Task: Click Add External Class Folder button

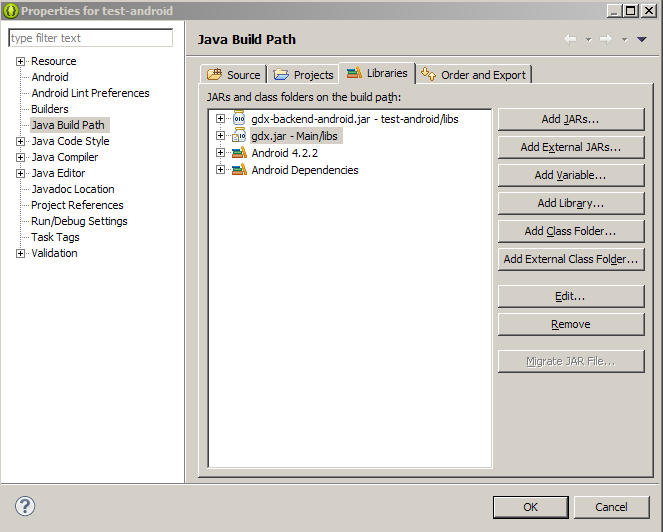Action: pos(571,259)
